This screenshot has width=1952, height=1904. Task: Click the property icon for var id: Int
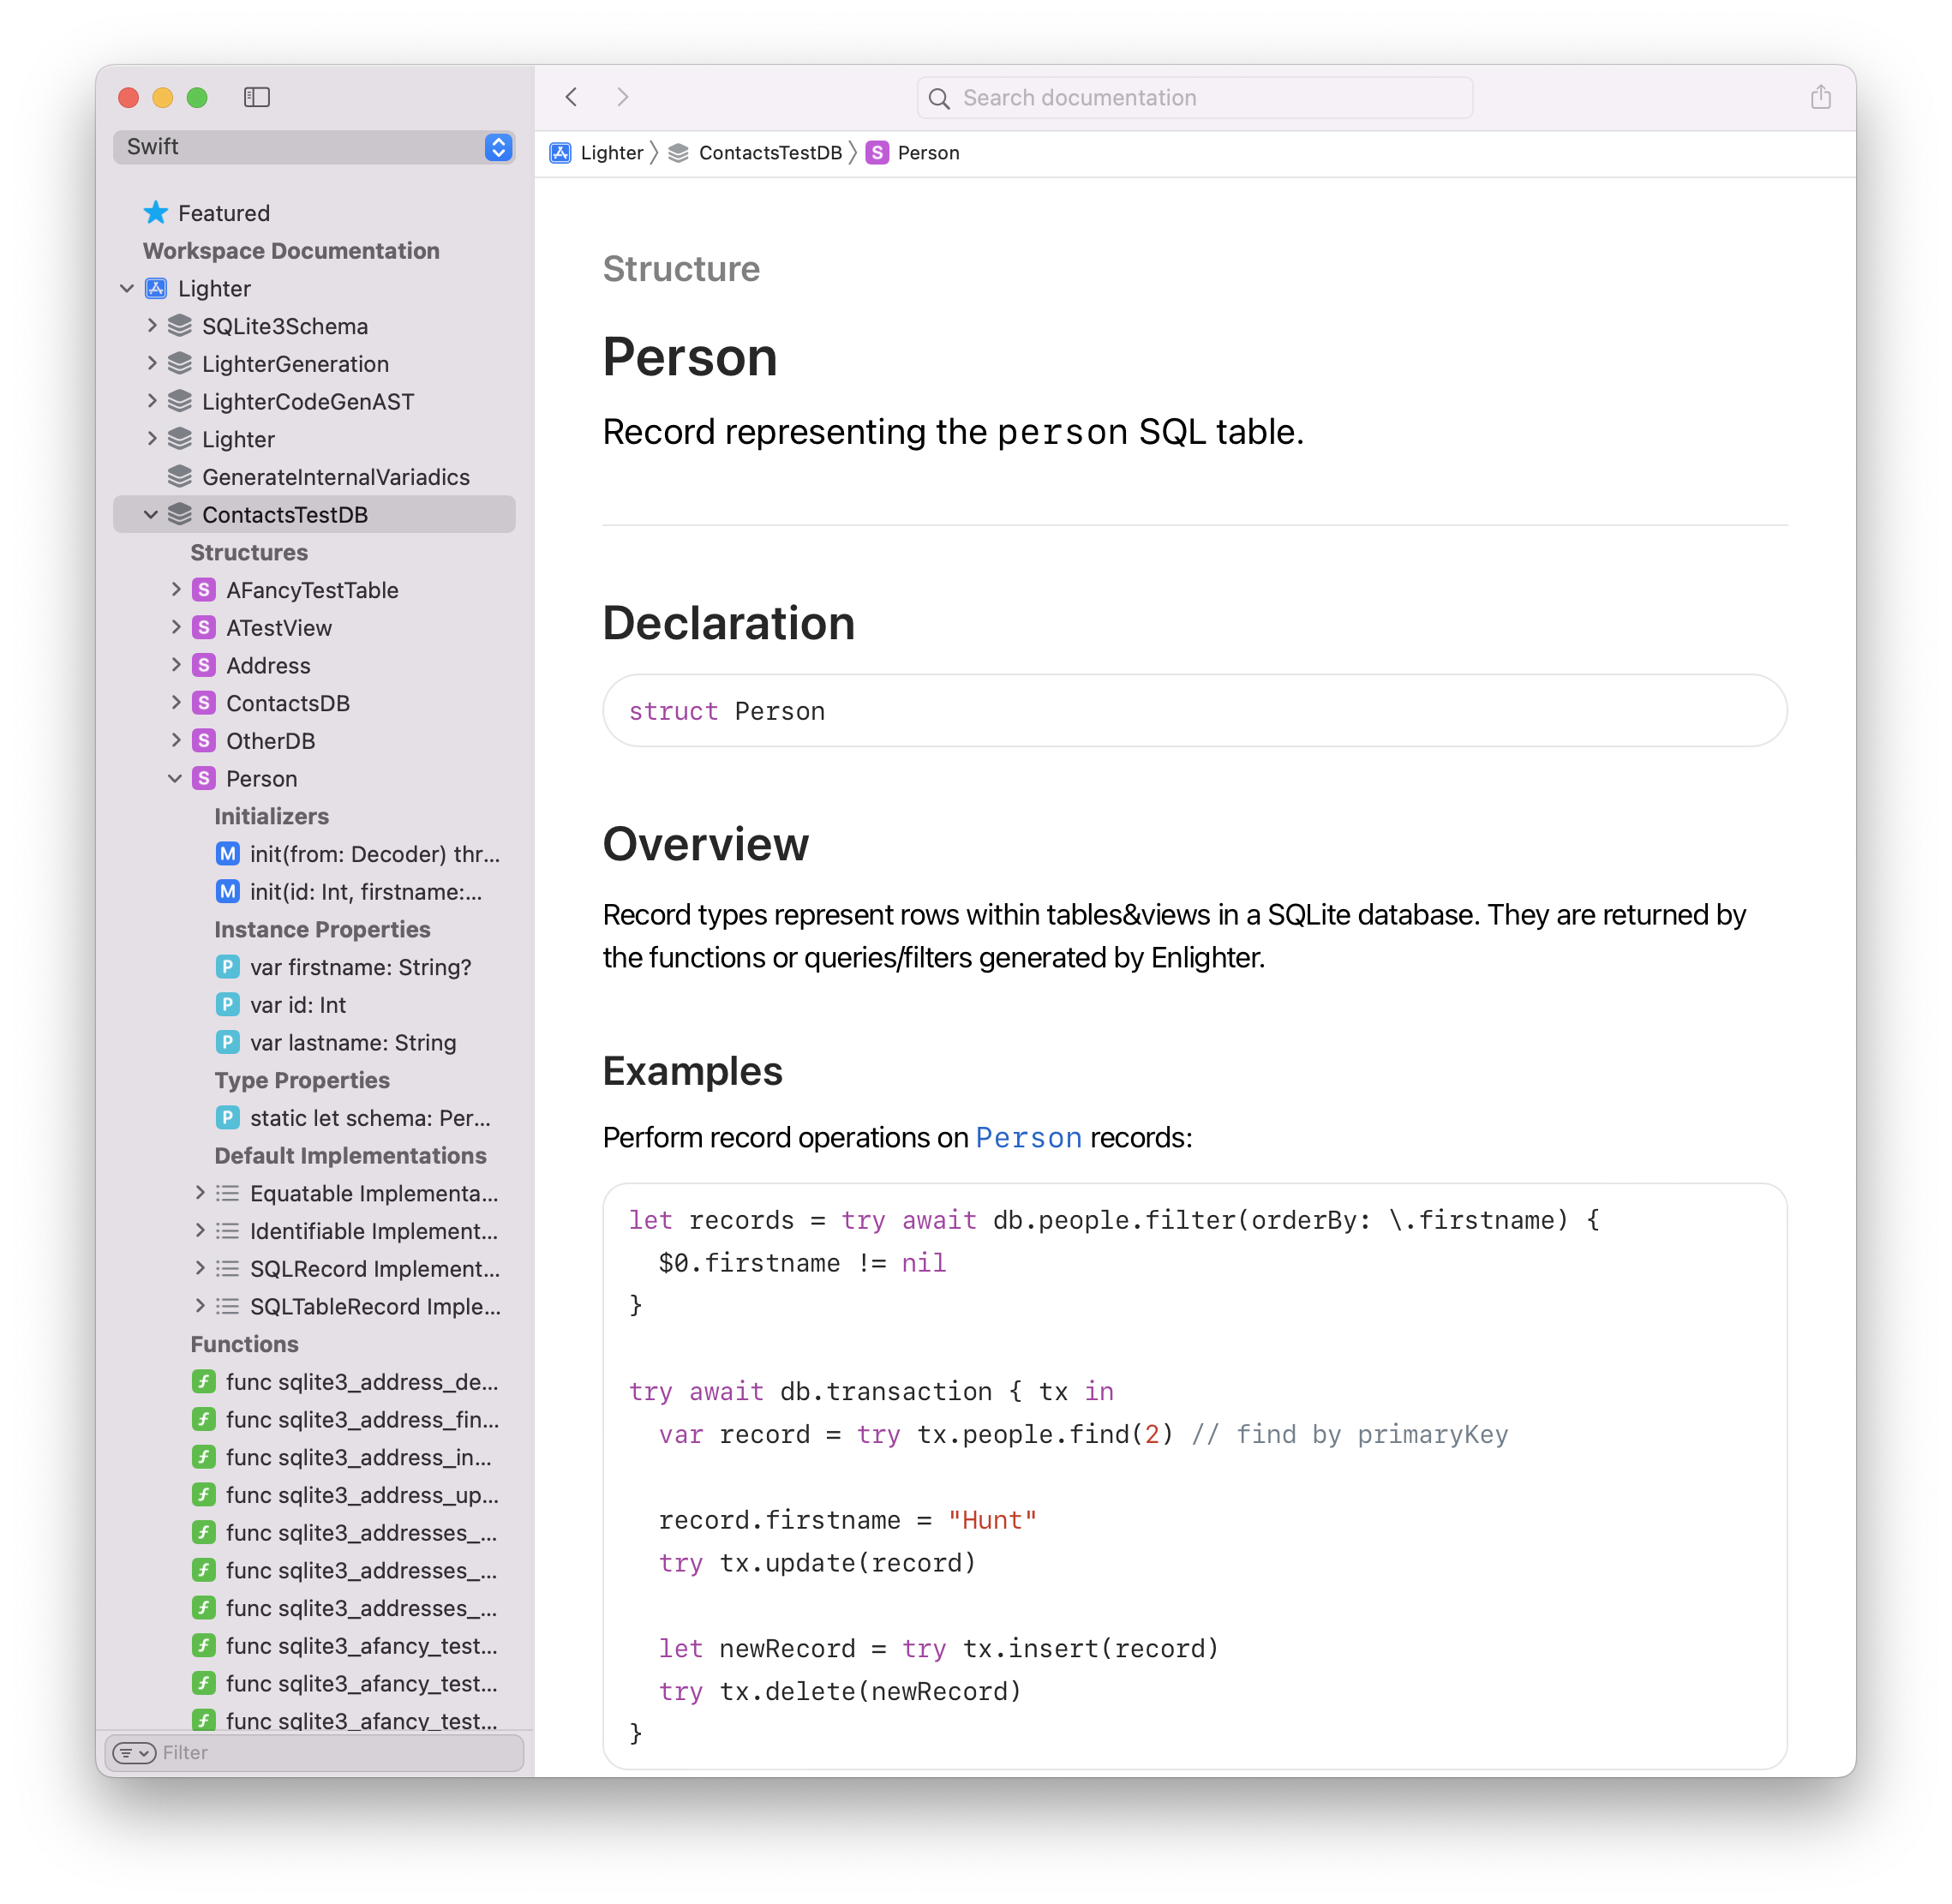(228, 1005)
